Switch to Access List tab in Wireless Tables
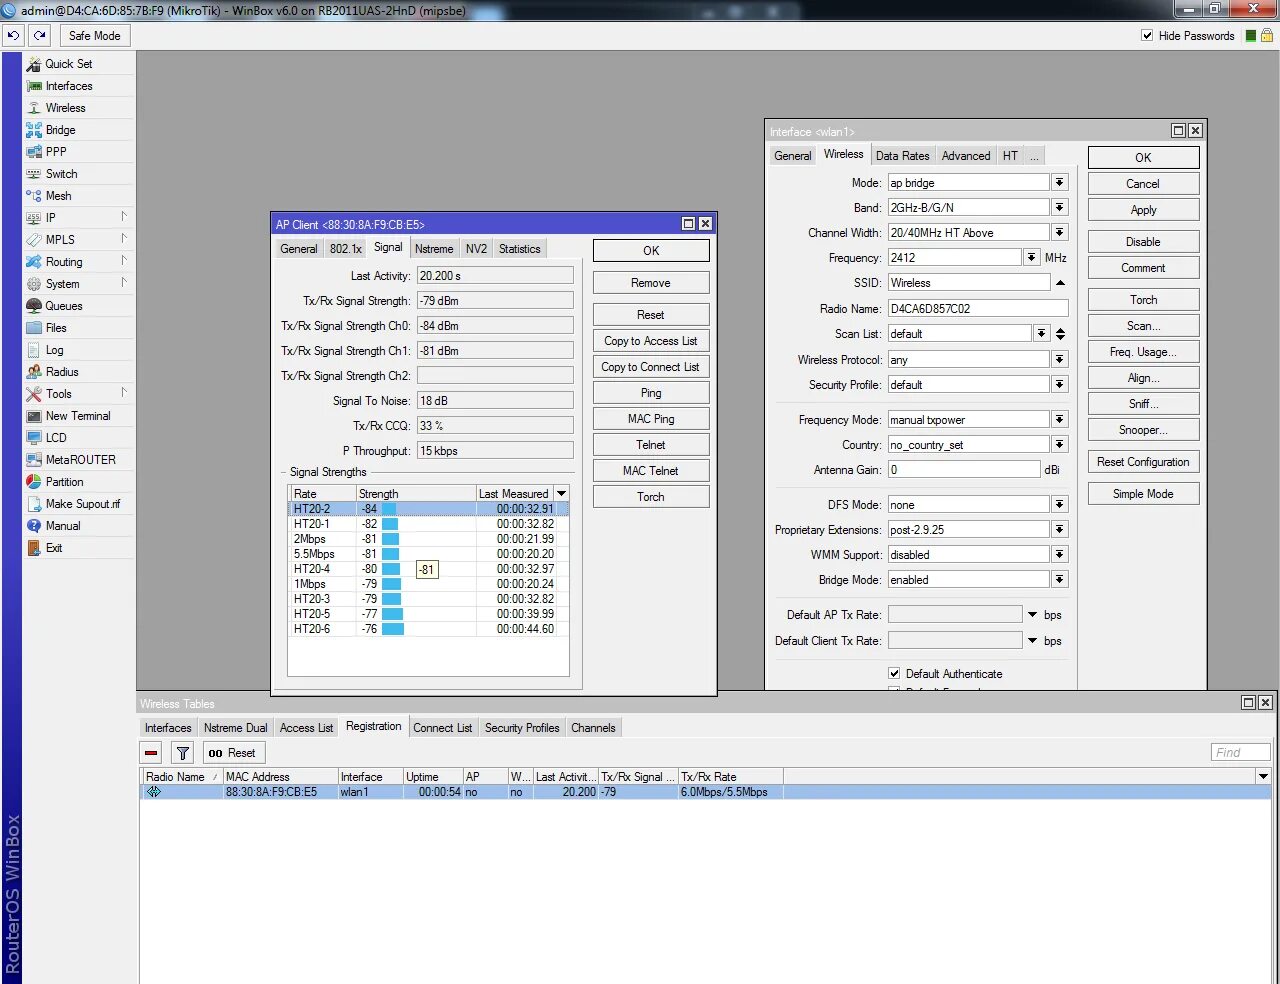1280x984 pixels. click(306, 728)
